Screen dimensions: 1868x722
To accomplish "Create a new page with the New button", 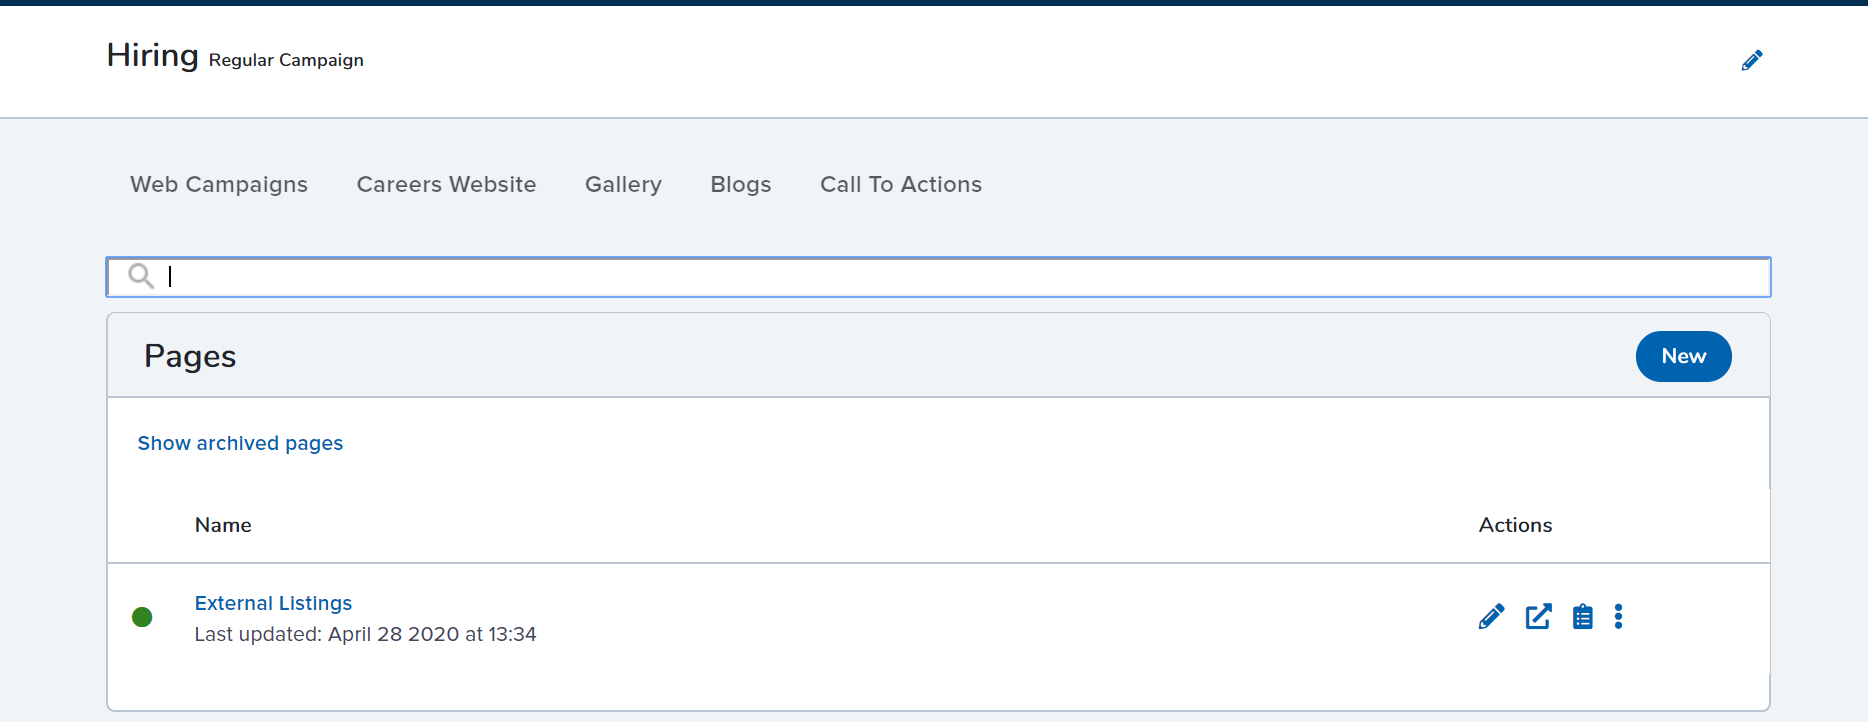I will click(x=1683, y=356).
